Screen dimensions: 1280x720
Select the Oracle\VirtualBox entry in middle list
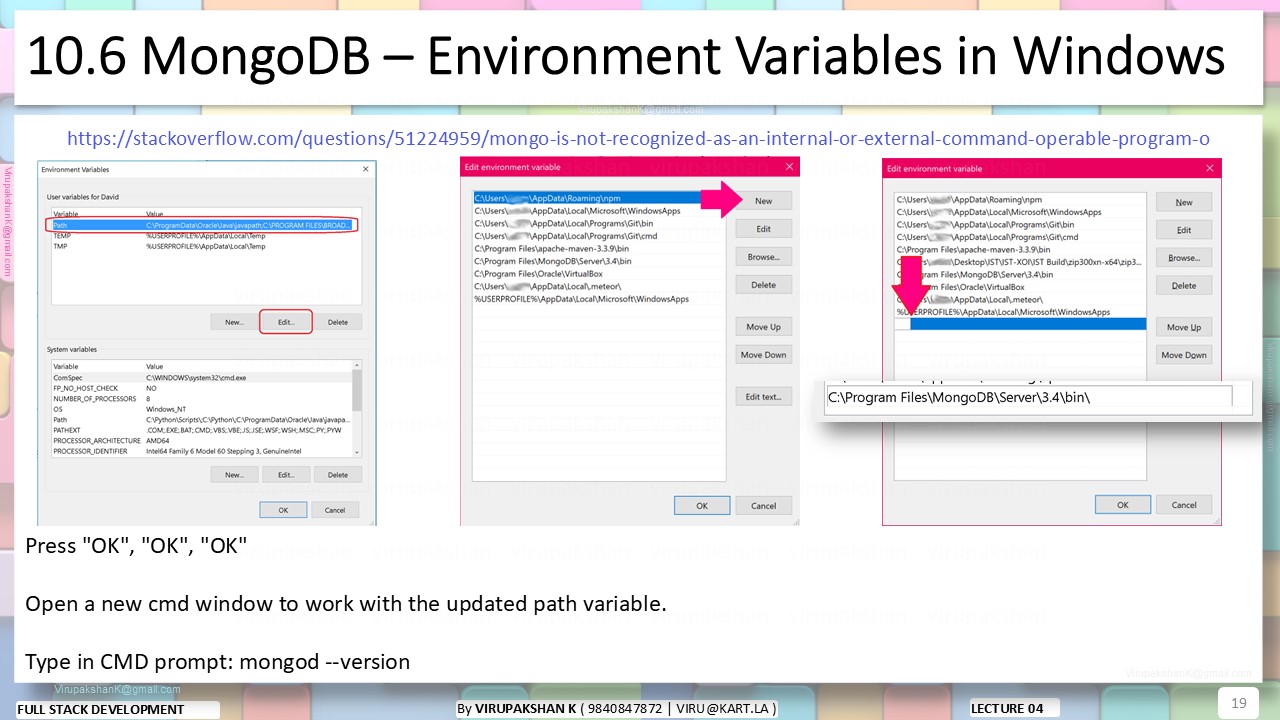click(538, 273)
